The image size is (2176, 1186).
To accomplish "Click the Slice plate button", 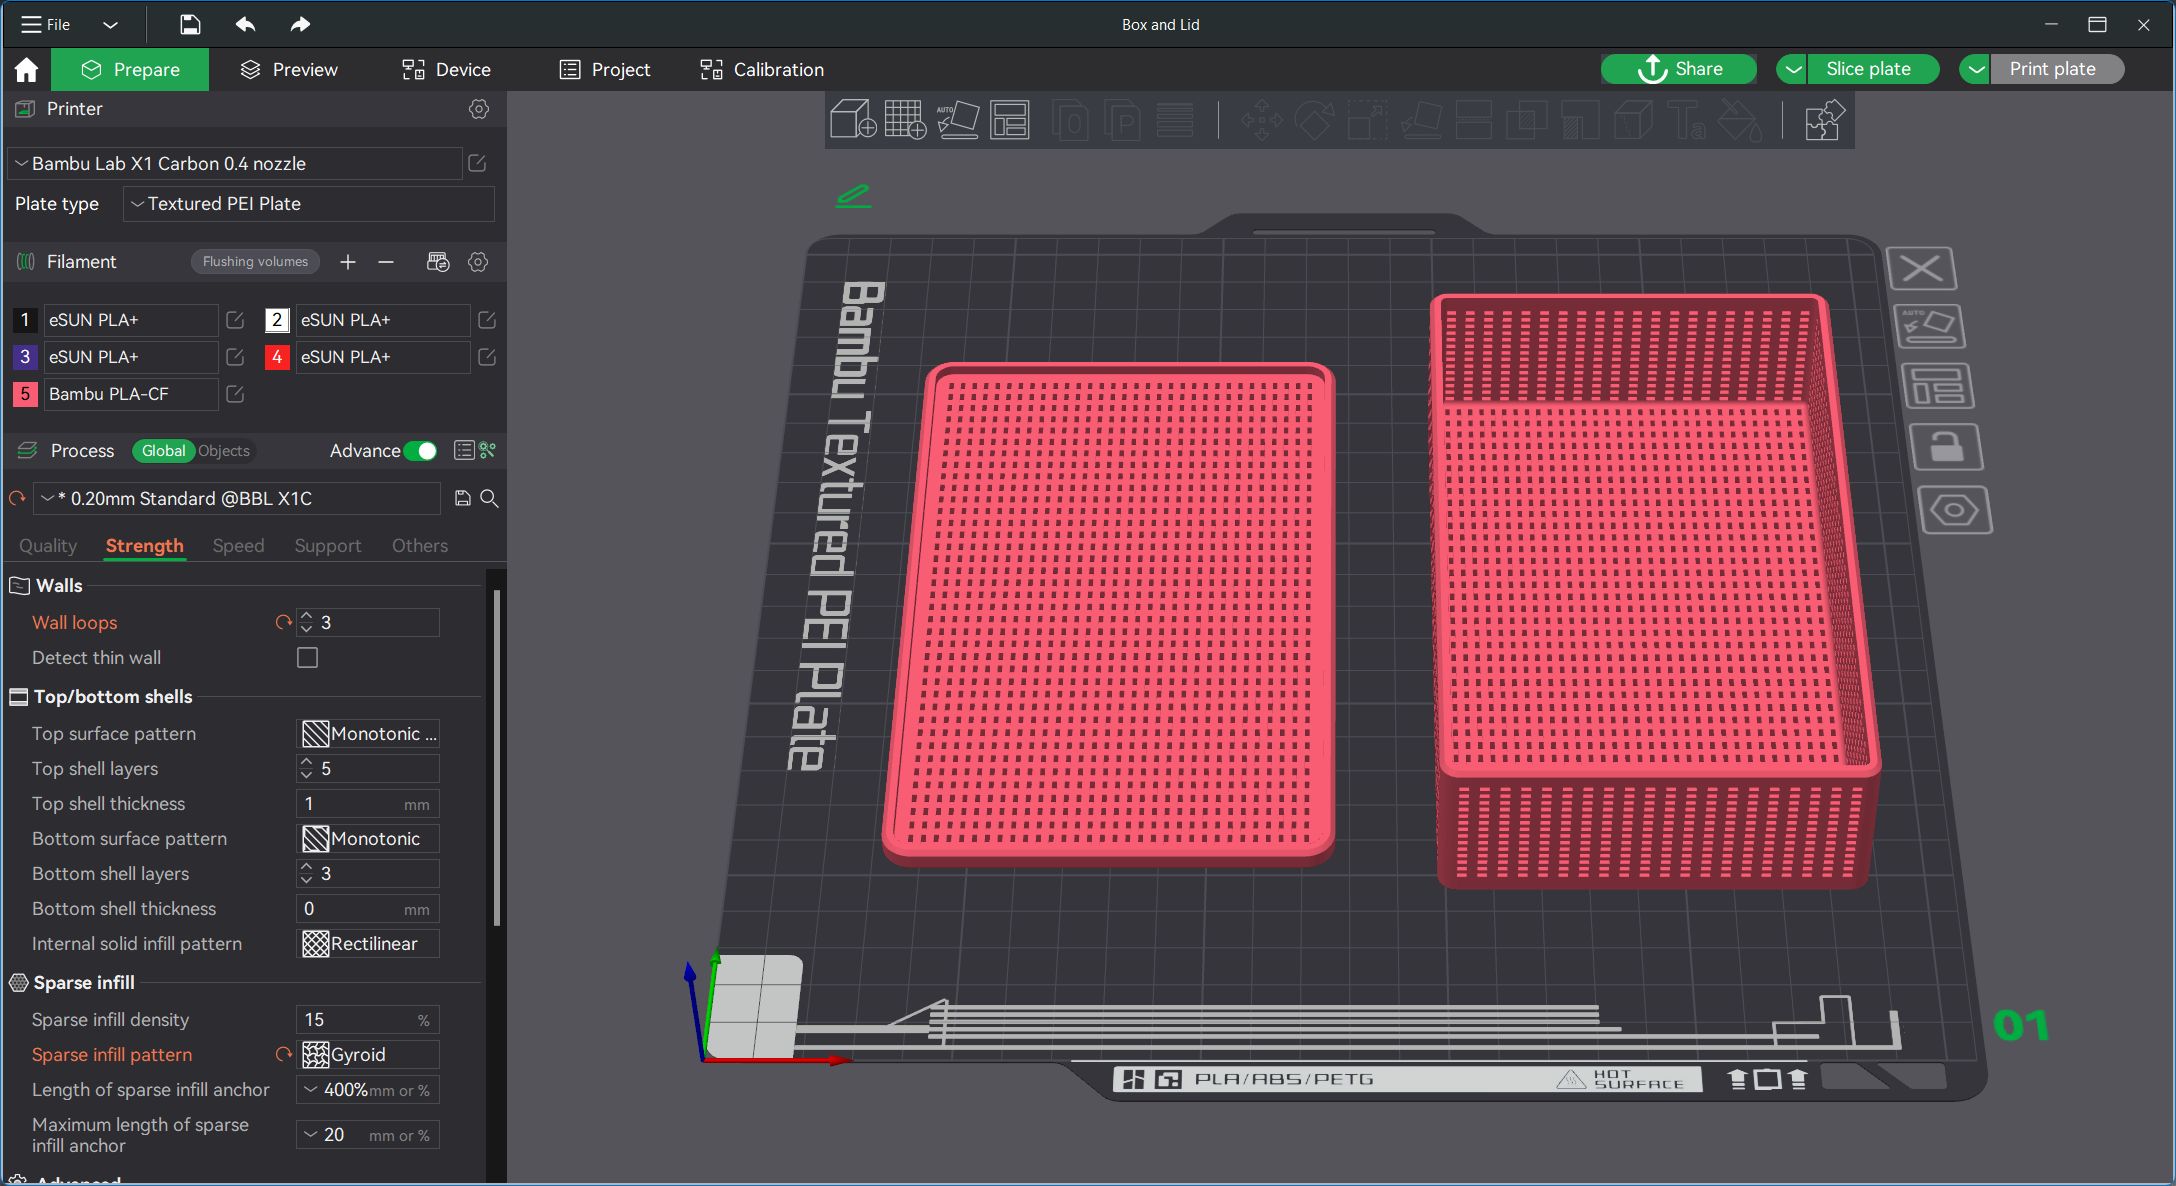I will point(1868,69).
